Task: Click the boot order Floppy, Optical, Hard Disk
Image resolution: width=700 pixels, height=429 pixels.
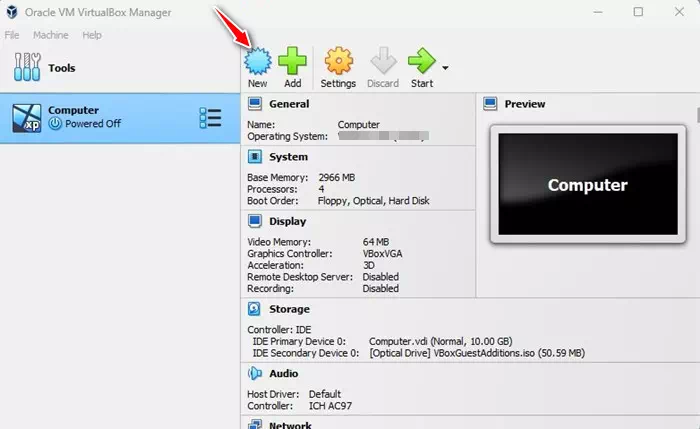Action: tap(374, 201)
